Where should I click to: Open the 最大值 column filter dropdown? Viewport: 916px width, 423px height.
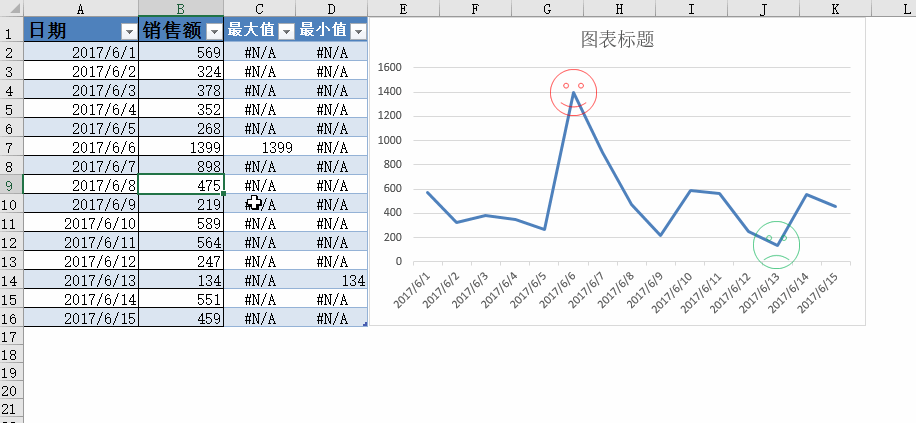coord(286,32)
